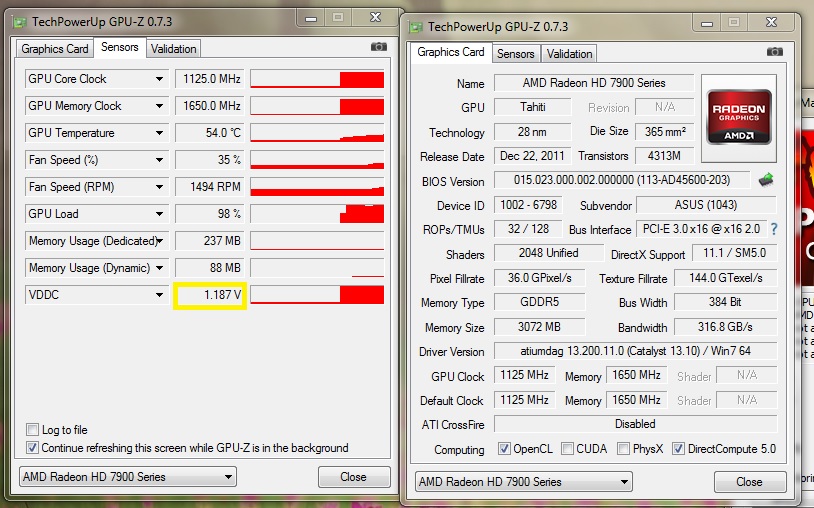Minimize the Sensors GPU-Z window
This screenshot has height=508, width=814.
coord(310,18)
